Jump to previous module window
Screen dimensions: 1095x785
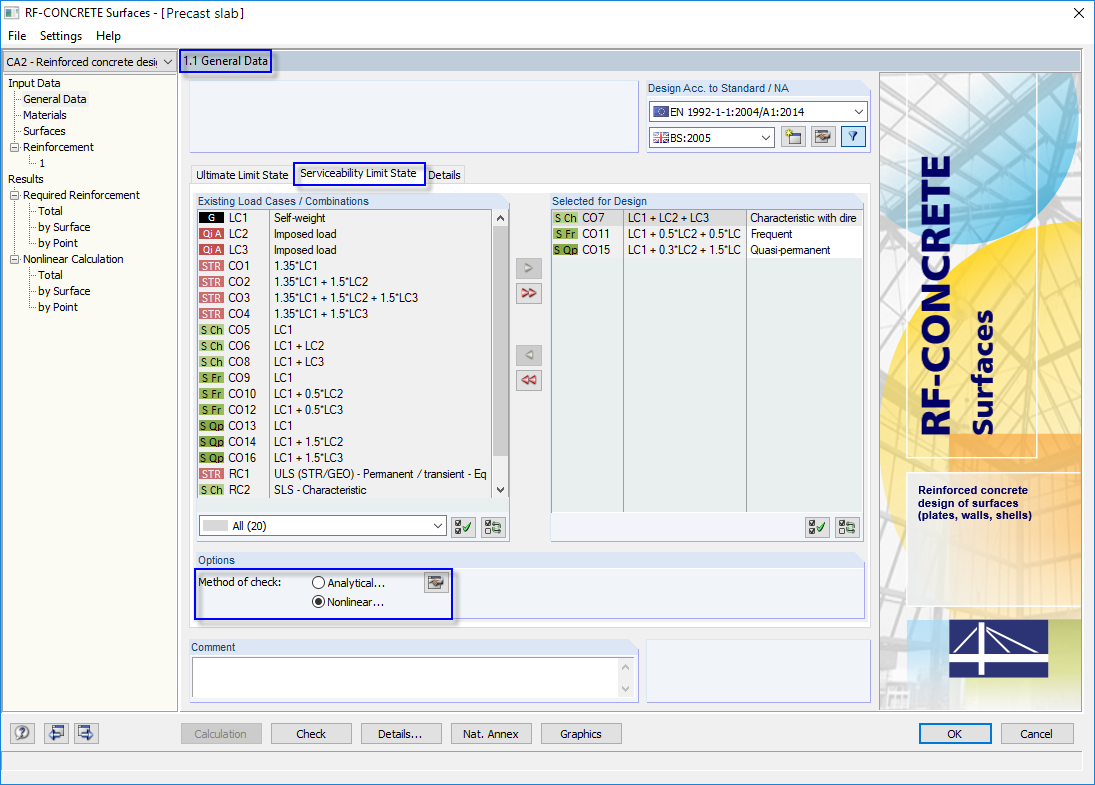(56, 733)
